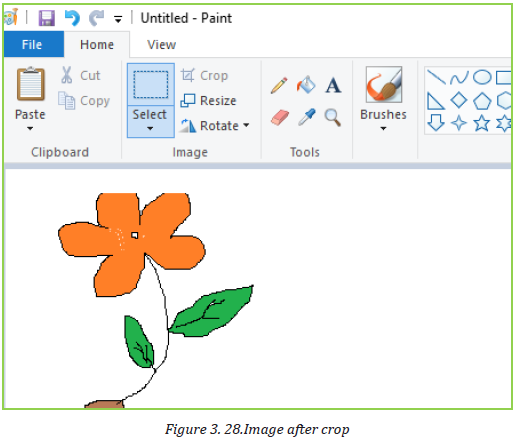
Task: Click the orange flower on the canvas
Action: pos(132,244)
